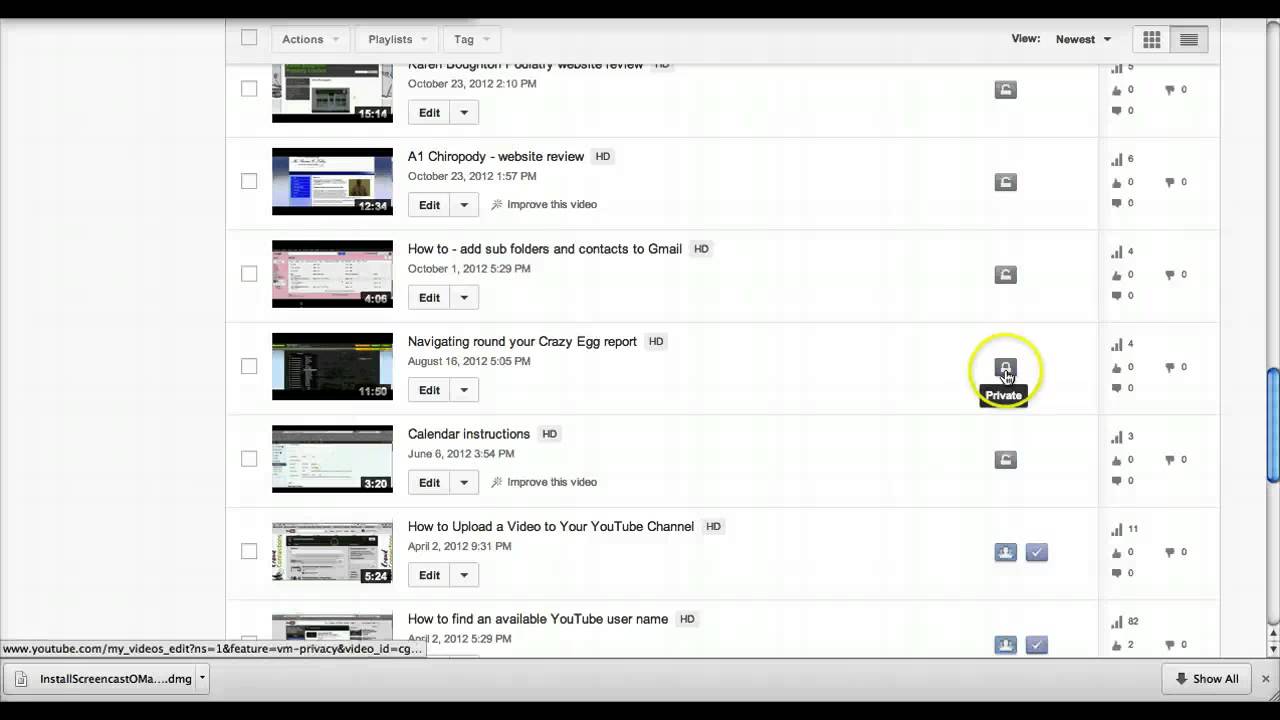Expand Edit arrow for Calendar instructions
This screenshot has height=720, width=1280.
tap(464, 483)
